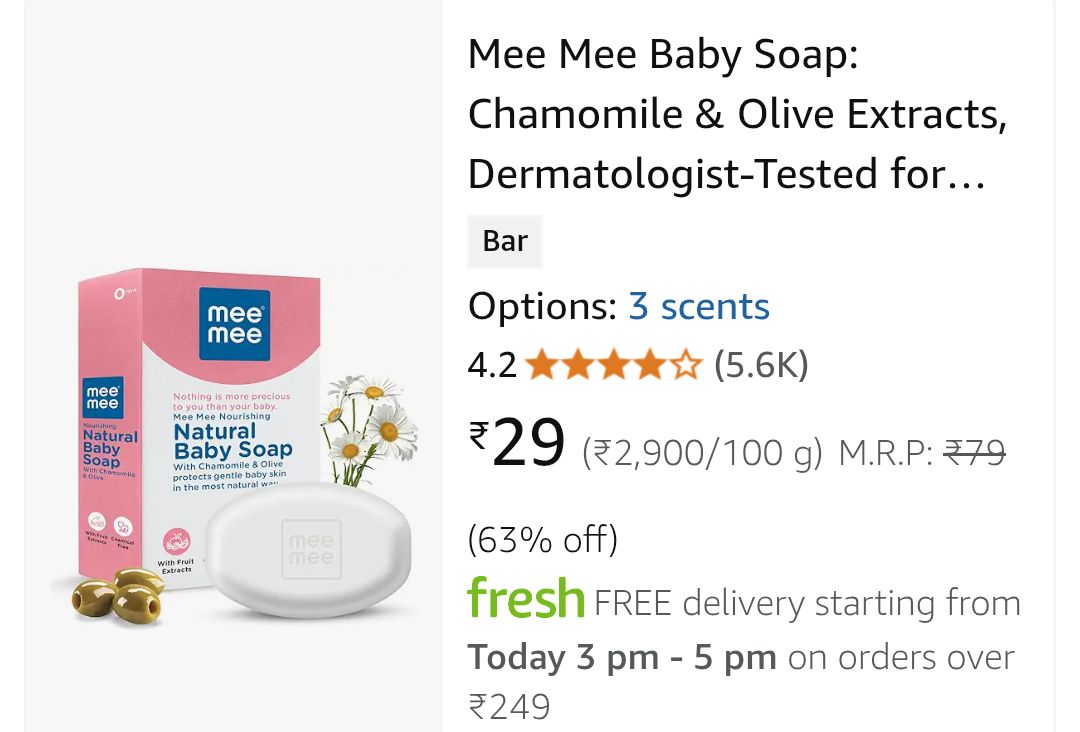Click the 4.2 rating number
This screenshot has width=1080, height=732.
coord(492,366)
